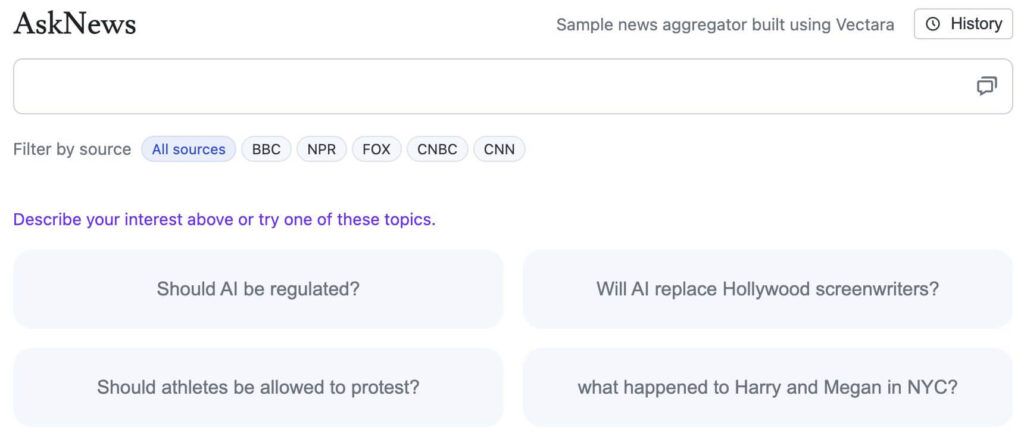Click the clock icon in the History button
Viewport: 1024px width, 436px height.
click(x=933, y=24)
